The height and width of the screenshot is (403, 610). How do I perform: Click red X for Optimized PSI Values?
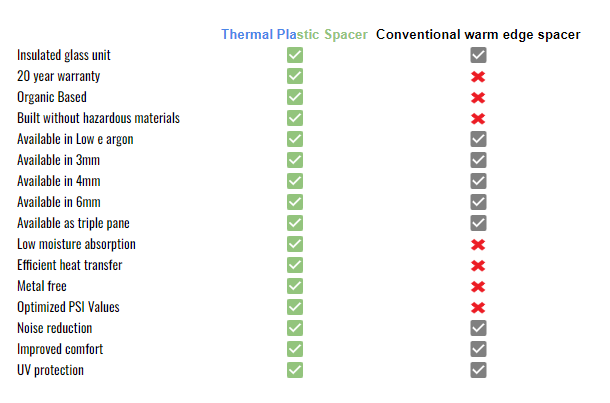click(478, 307)
